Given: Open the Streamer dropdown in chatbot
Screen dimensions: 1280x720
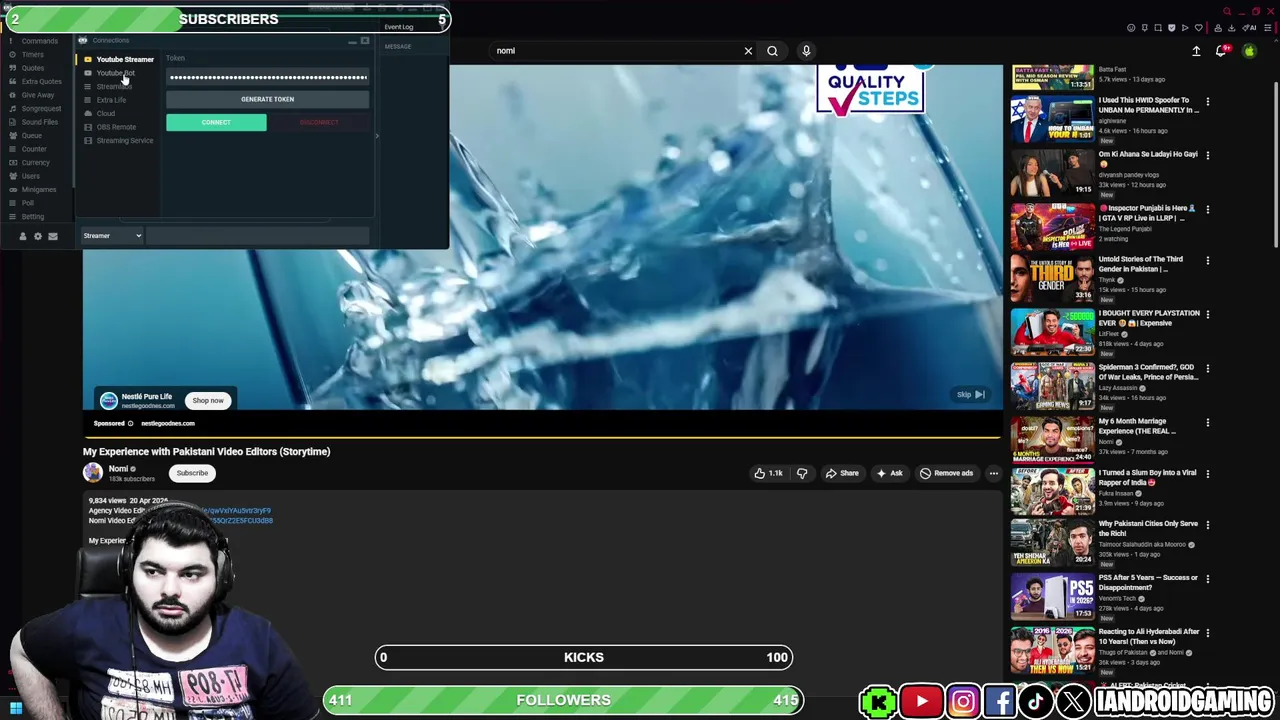Looking at the screenshot, I should click(x=112, y=236).
